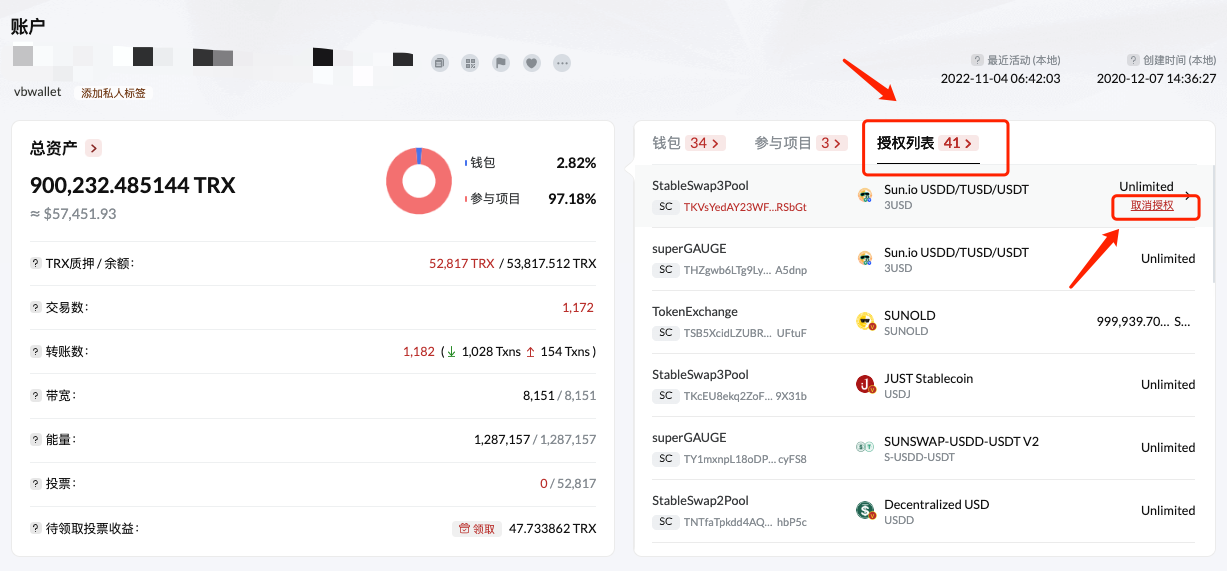Click the 参与项目 97.18% legend entry

tap(530, 199)
